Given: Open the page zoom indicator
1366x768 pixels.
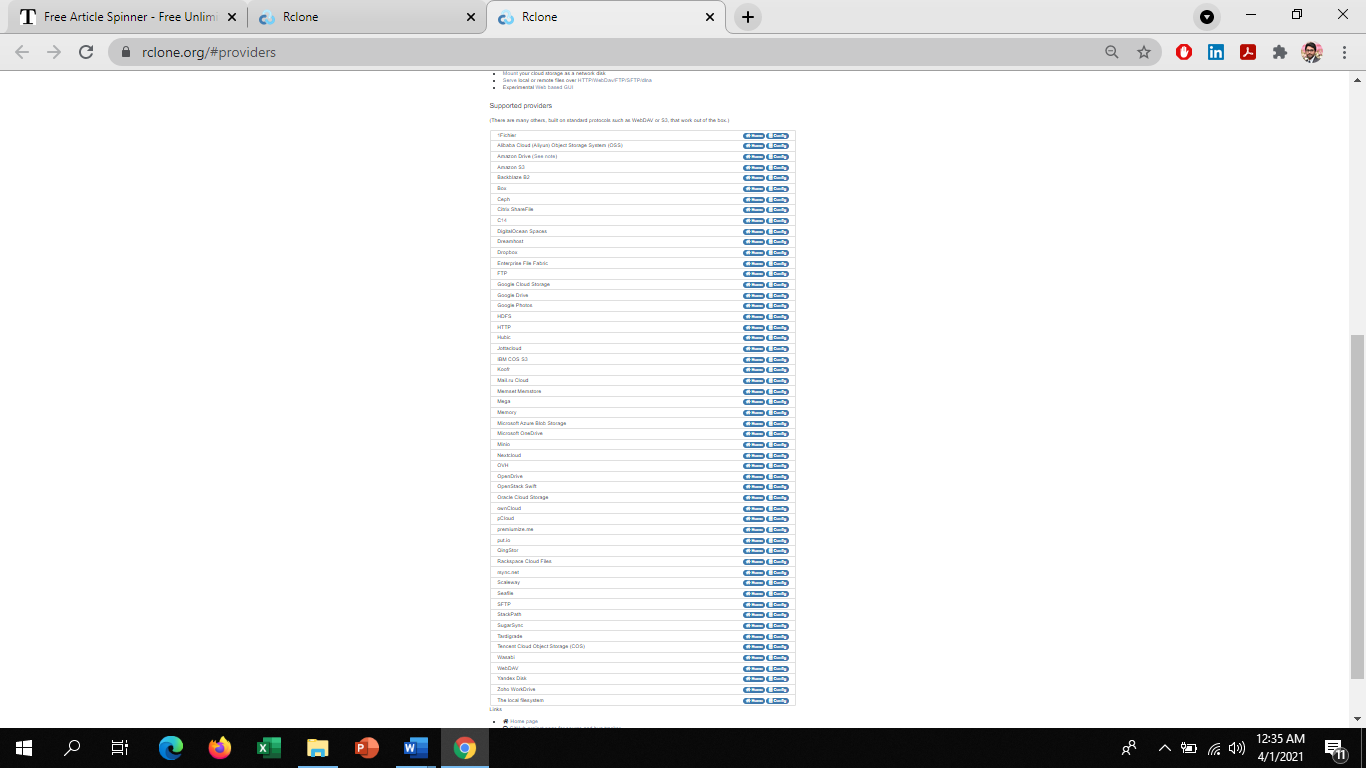Looking at the screenshot, I should tap(1112, 52).
